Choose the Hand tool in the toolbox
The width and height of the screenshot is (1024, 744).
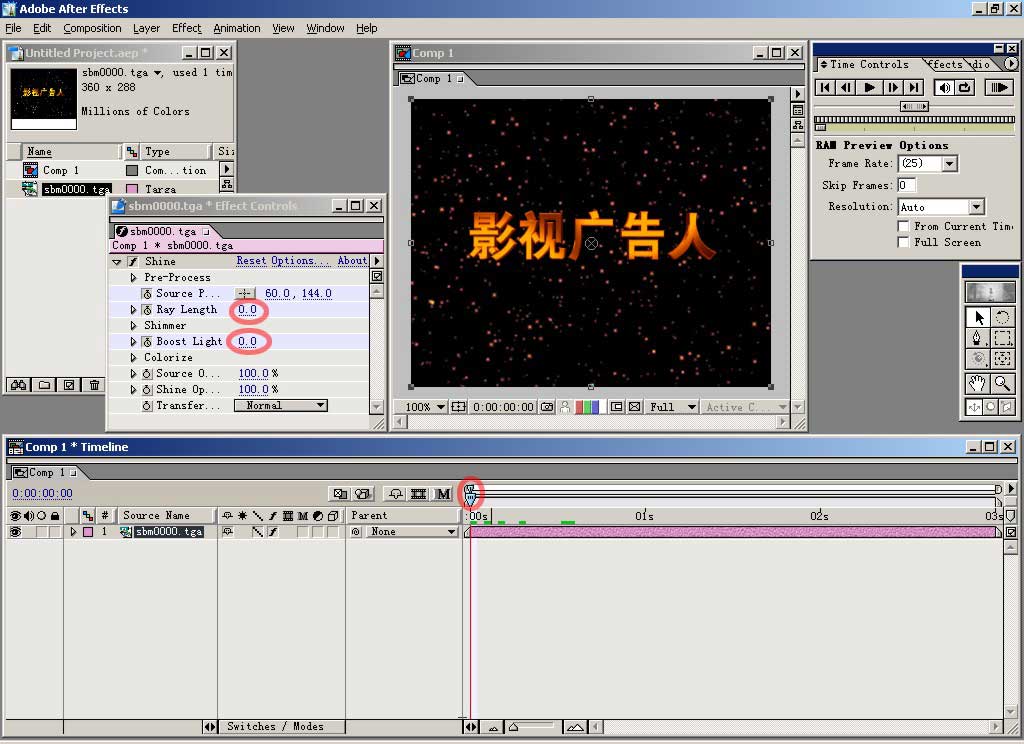(x=978, y=383)
